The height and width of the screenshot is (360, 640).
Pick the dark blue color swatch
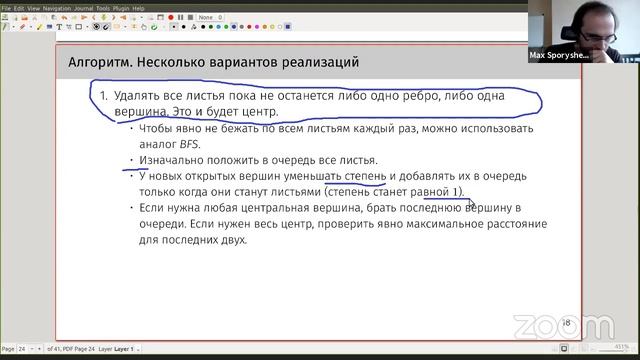coord(234,27)
